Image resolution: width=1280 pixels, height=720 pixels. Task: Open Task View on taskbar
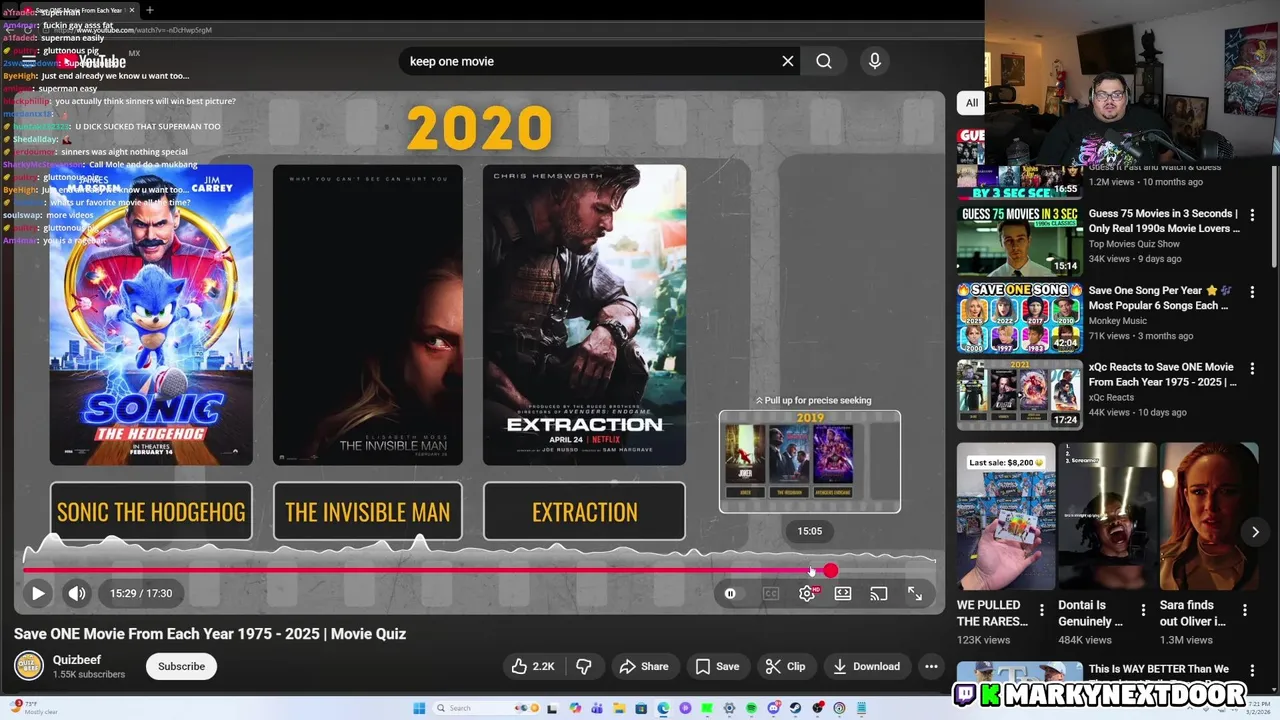pyautogui.click(x=552, y=708)
